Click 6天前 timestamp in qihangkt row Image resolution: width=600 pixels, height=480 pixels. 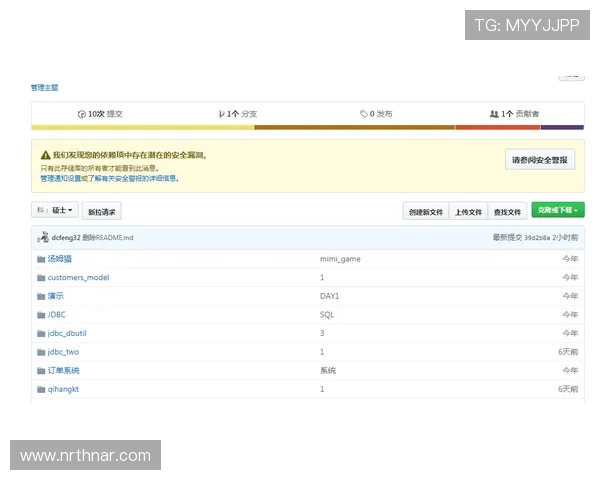coord(568,390)
